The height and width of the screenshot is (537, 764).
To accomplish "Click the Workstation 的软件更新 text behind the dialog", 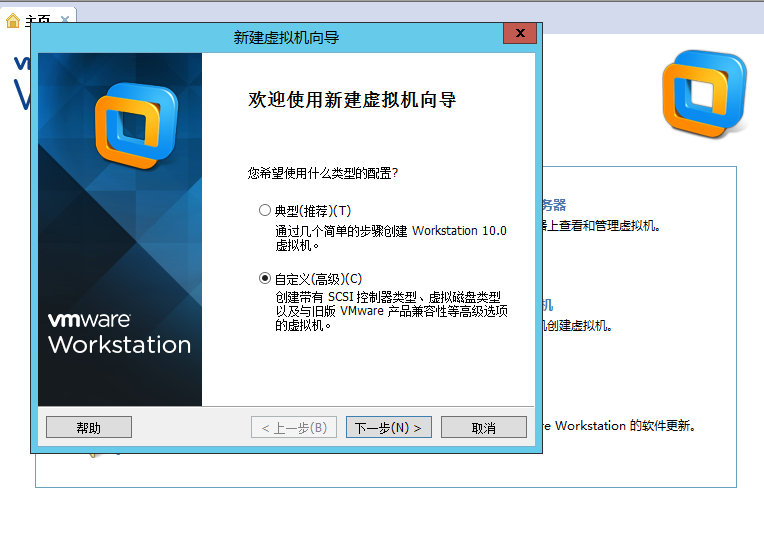I will (625, 425).
